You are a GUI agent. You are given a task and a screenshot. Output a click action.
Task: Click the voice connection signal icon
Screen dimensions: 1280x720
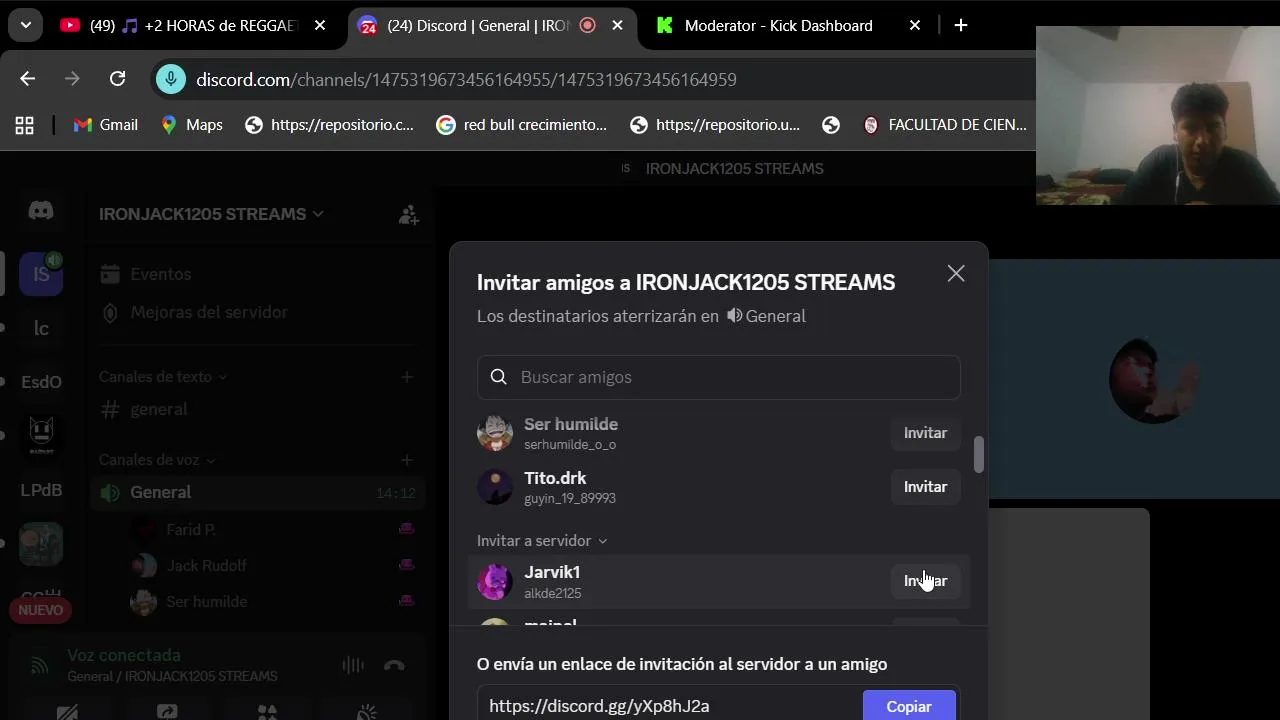click(x=39, y=665)
